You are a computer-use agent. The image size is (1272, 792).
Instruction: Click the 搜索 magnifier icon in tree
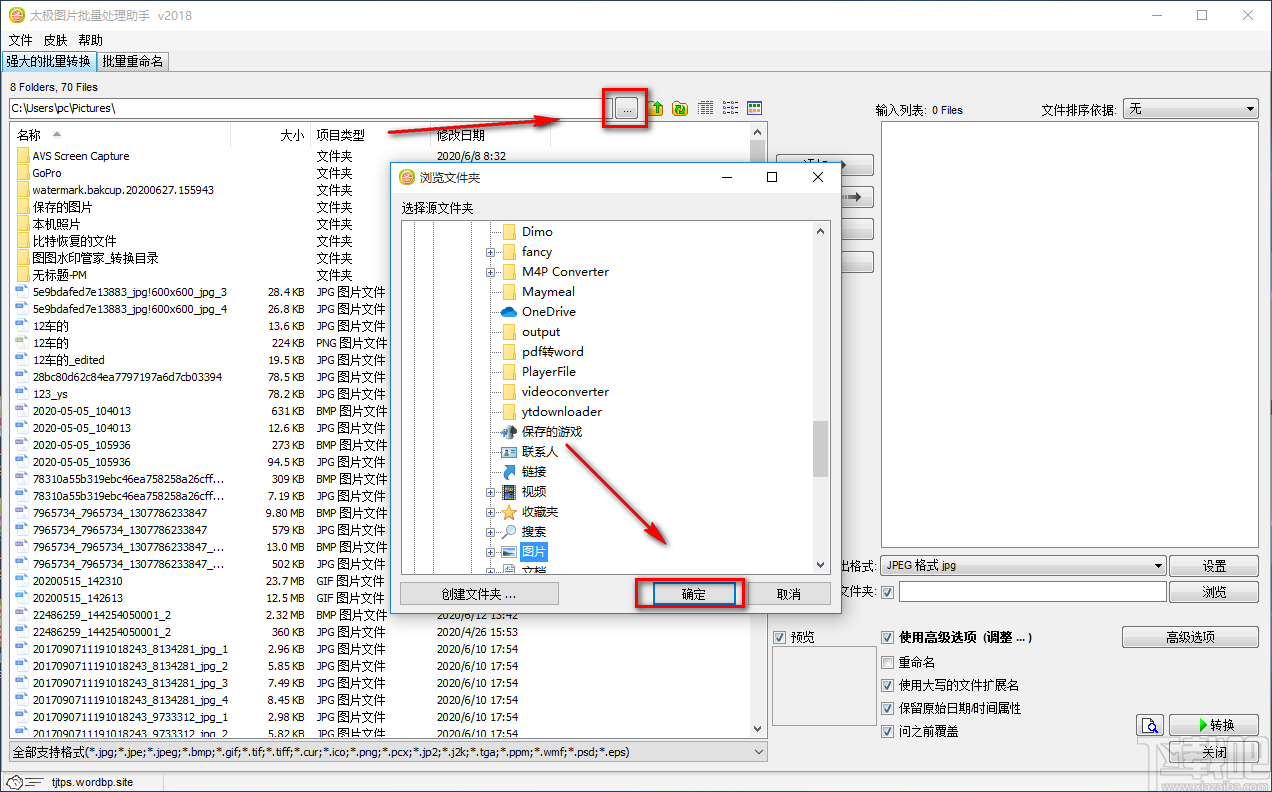(509, 532)
